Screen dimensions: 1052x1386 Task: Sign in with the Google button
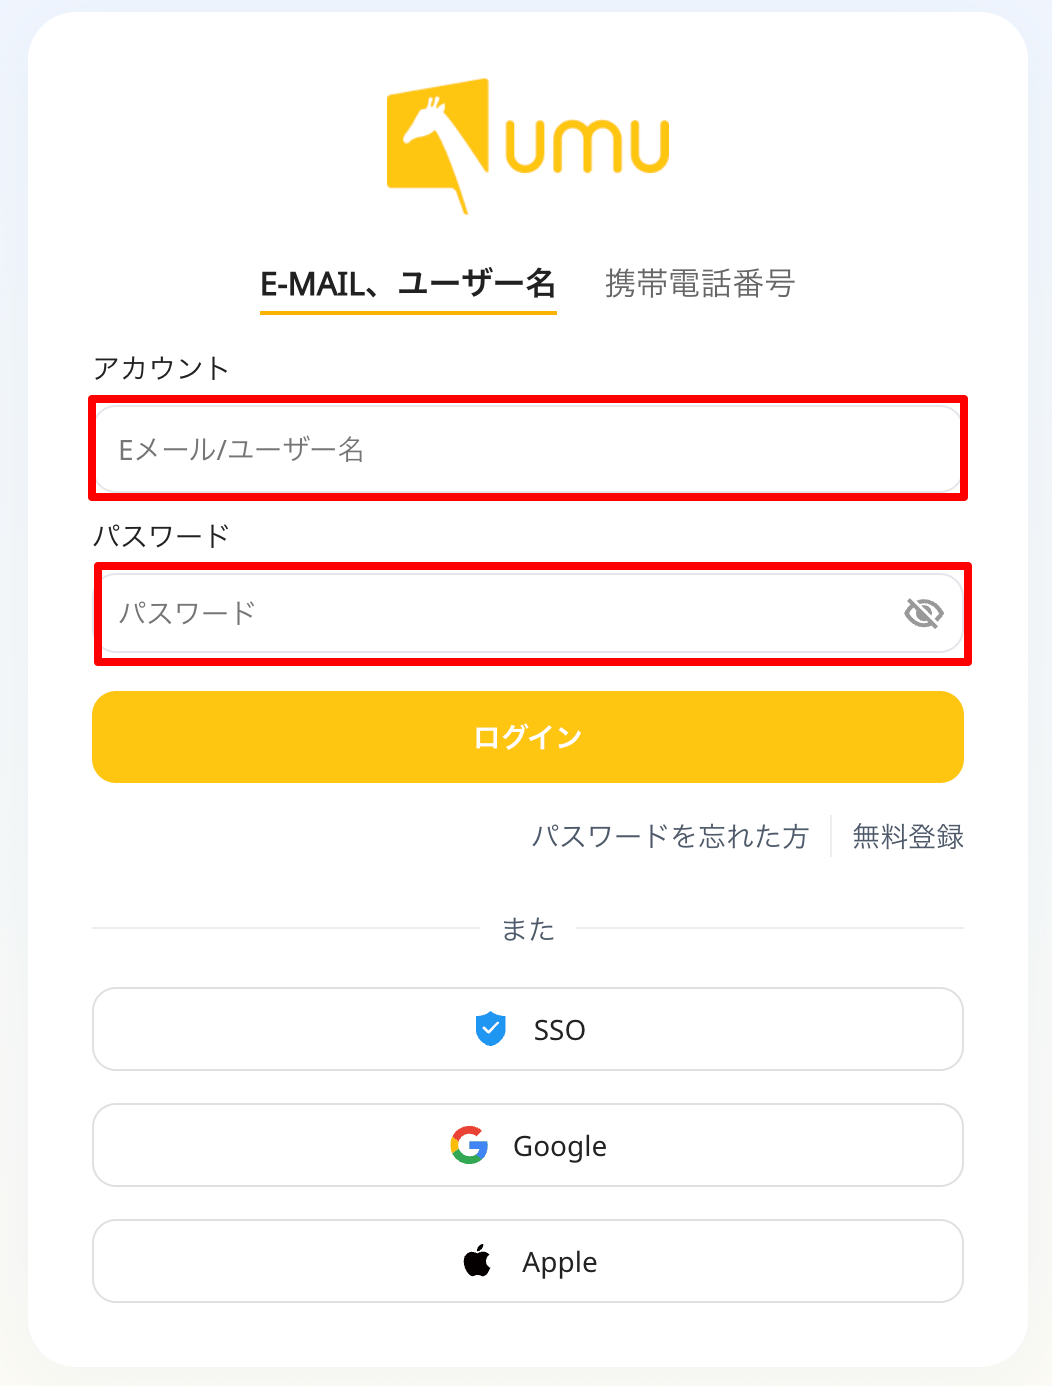coord(528,1145)
